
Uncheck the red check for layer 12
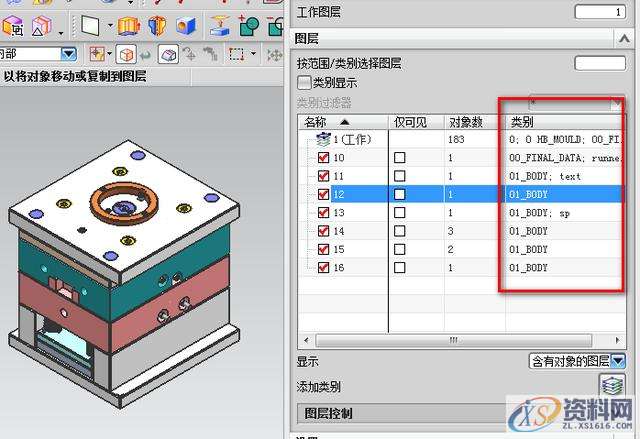tap(323, 194)
